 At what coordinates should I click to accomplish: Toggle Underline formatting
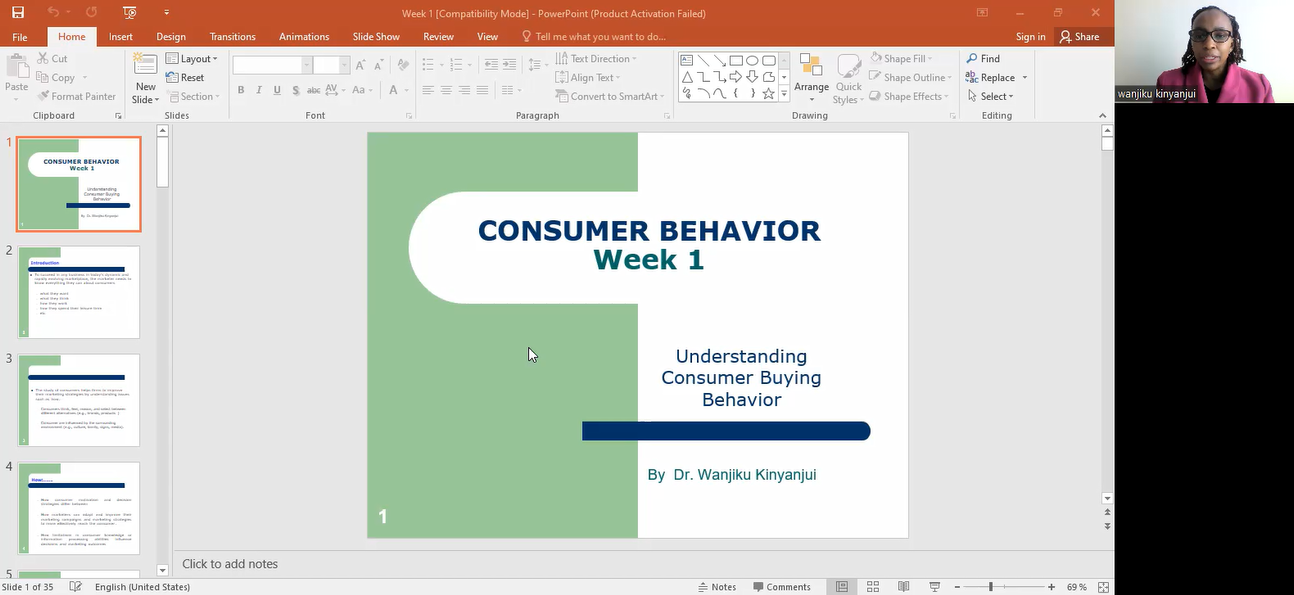coord(277,90)
